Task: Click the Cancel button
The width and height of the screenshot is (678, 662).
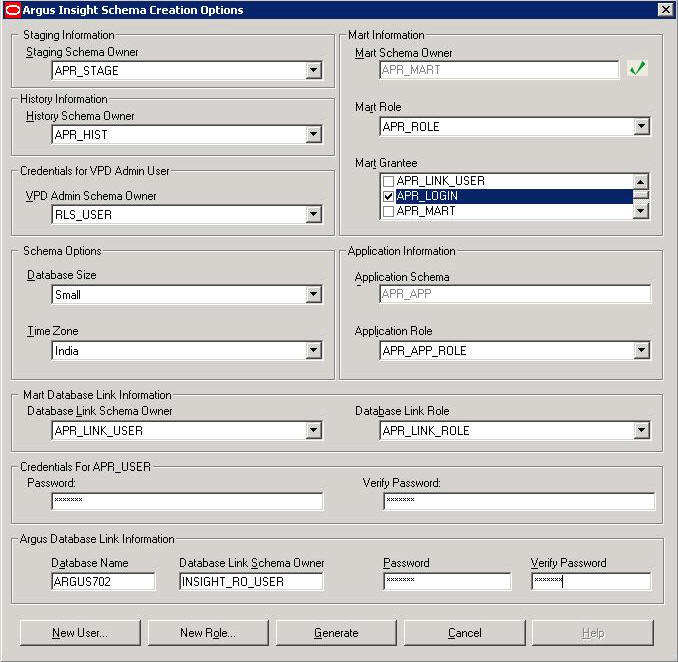Action: pyautogui.click(x=464, y=633)
